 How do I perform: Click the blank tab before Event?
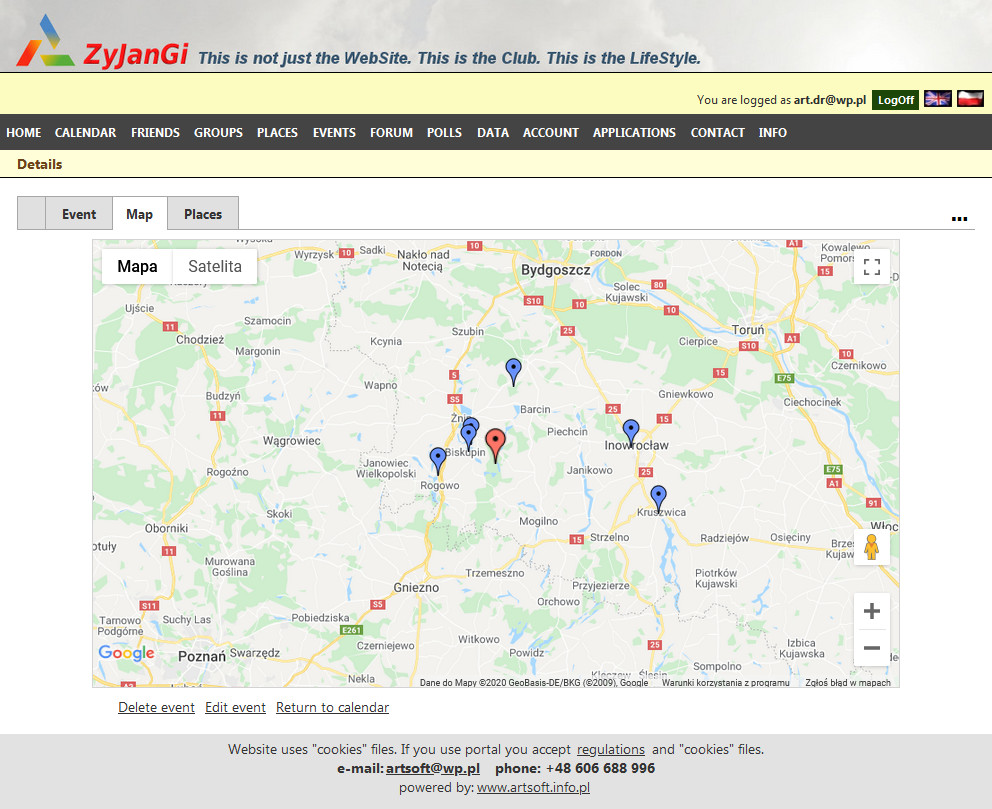pyautogui.click(x=31, y=213)
